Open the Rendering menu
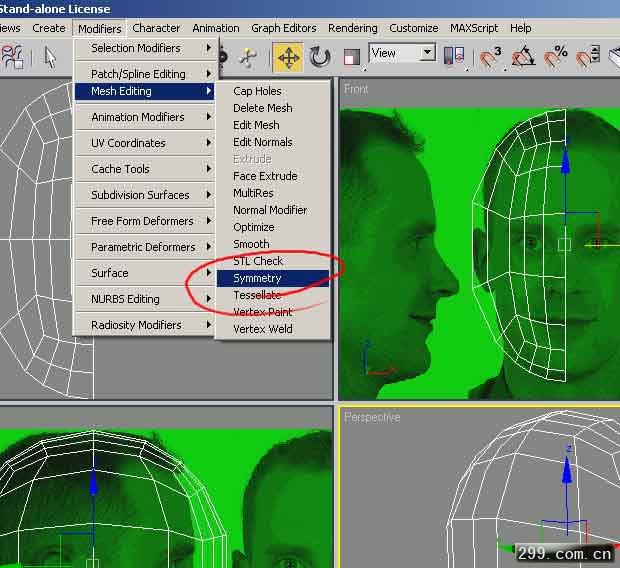Screen dimensions: 620x568 (353, 28)
